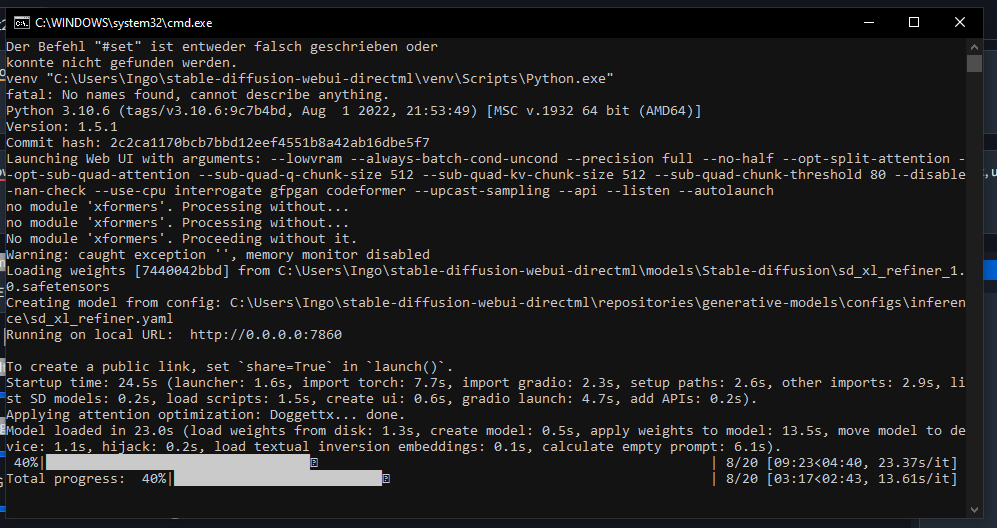Click the vertical scrollbar thumb
Screen dimensions: 997x528
(974, 63)
